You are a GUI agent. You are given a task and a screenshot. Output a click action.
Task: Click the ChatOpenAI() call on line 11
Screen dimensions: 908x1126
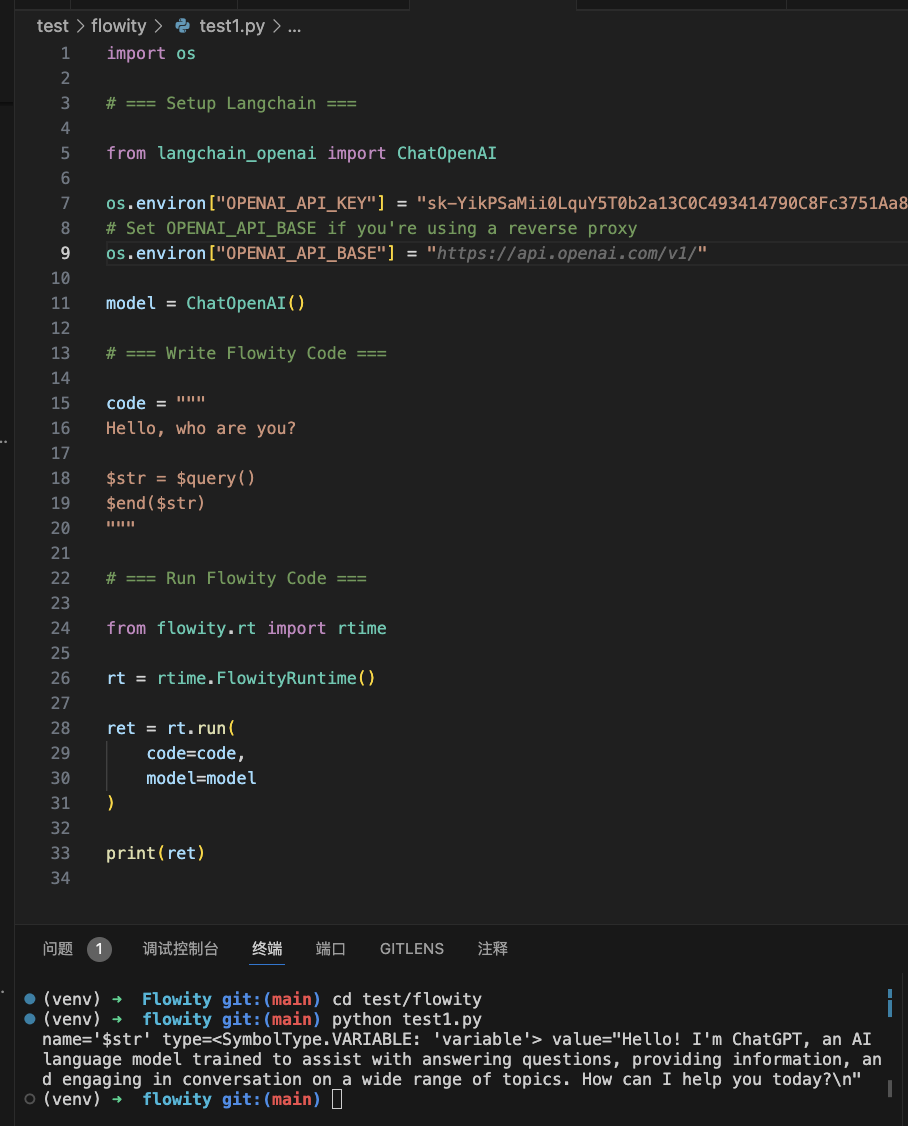pyautogui.click(x=245, y=303)
